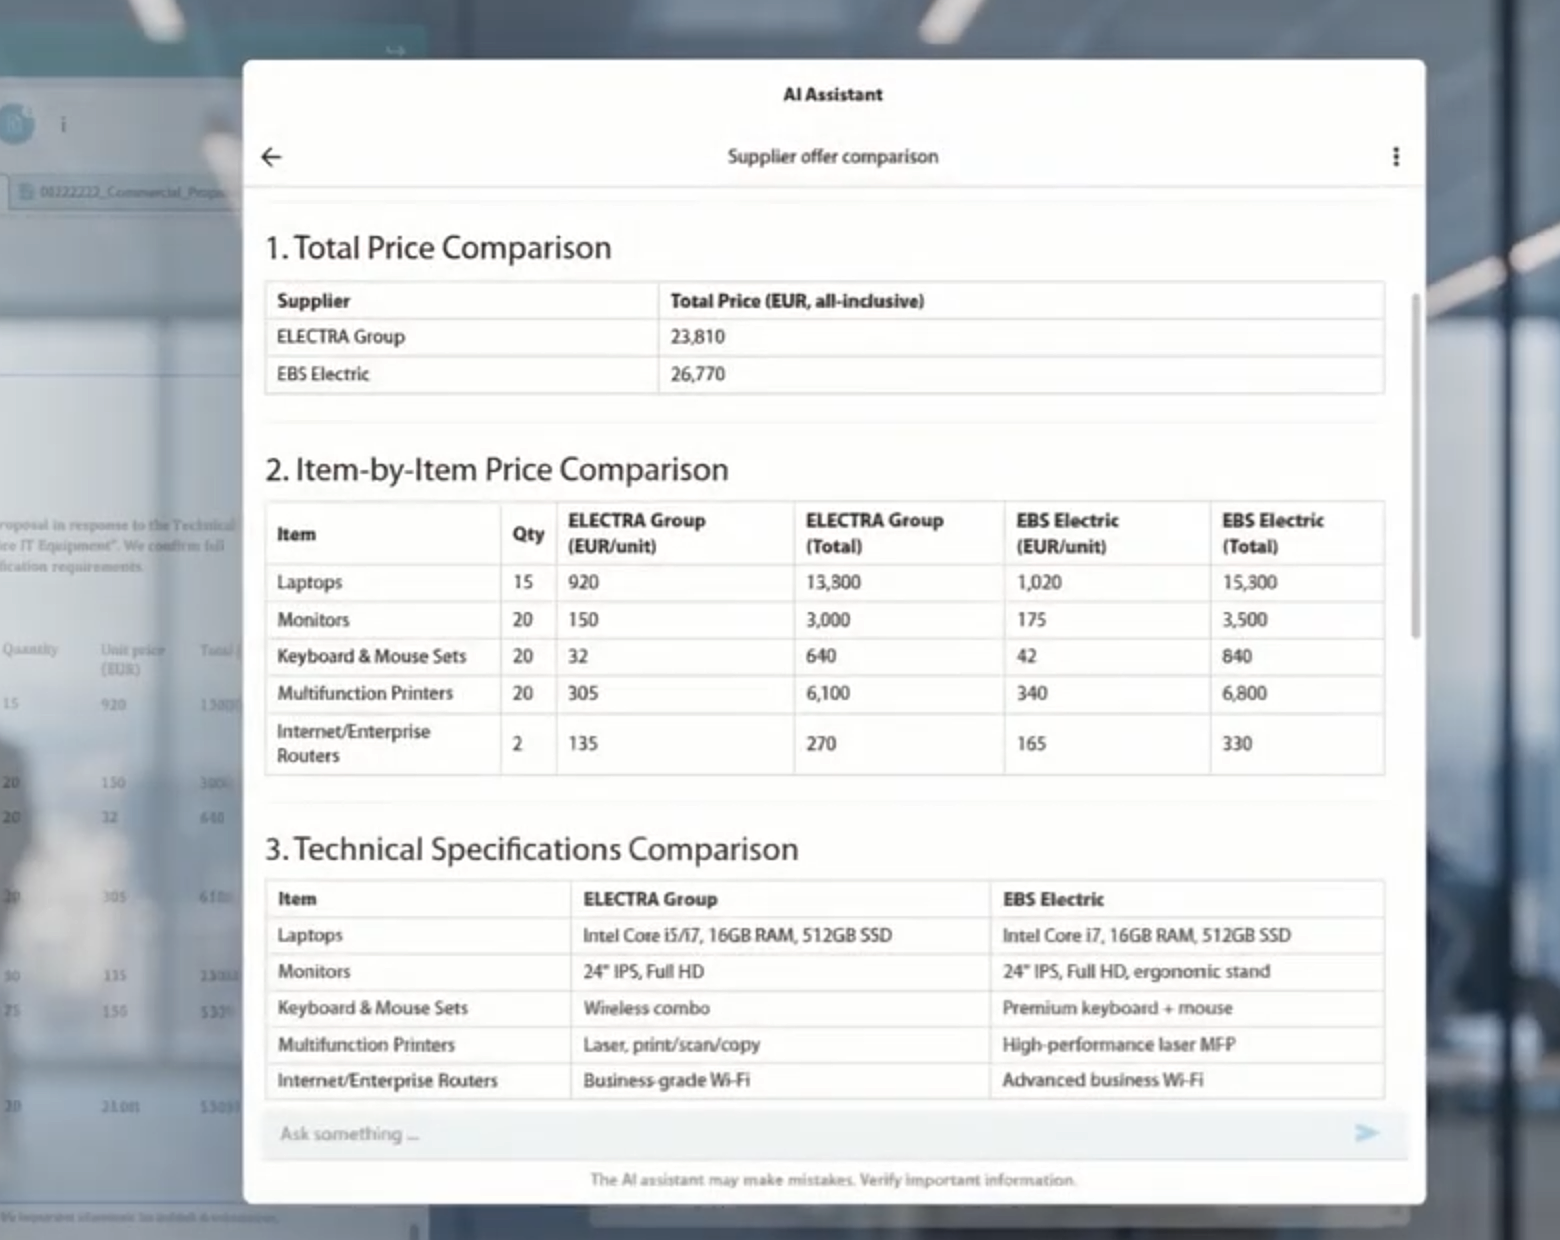Click the 'Total Price (EUR, all-inclusive)' column header

[797, 301]
